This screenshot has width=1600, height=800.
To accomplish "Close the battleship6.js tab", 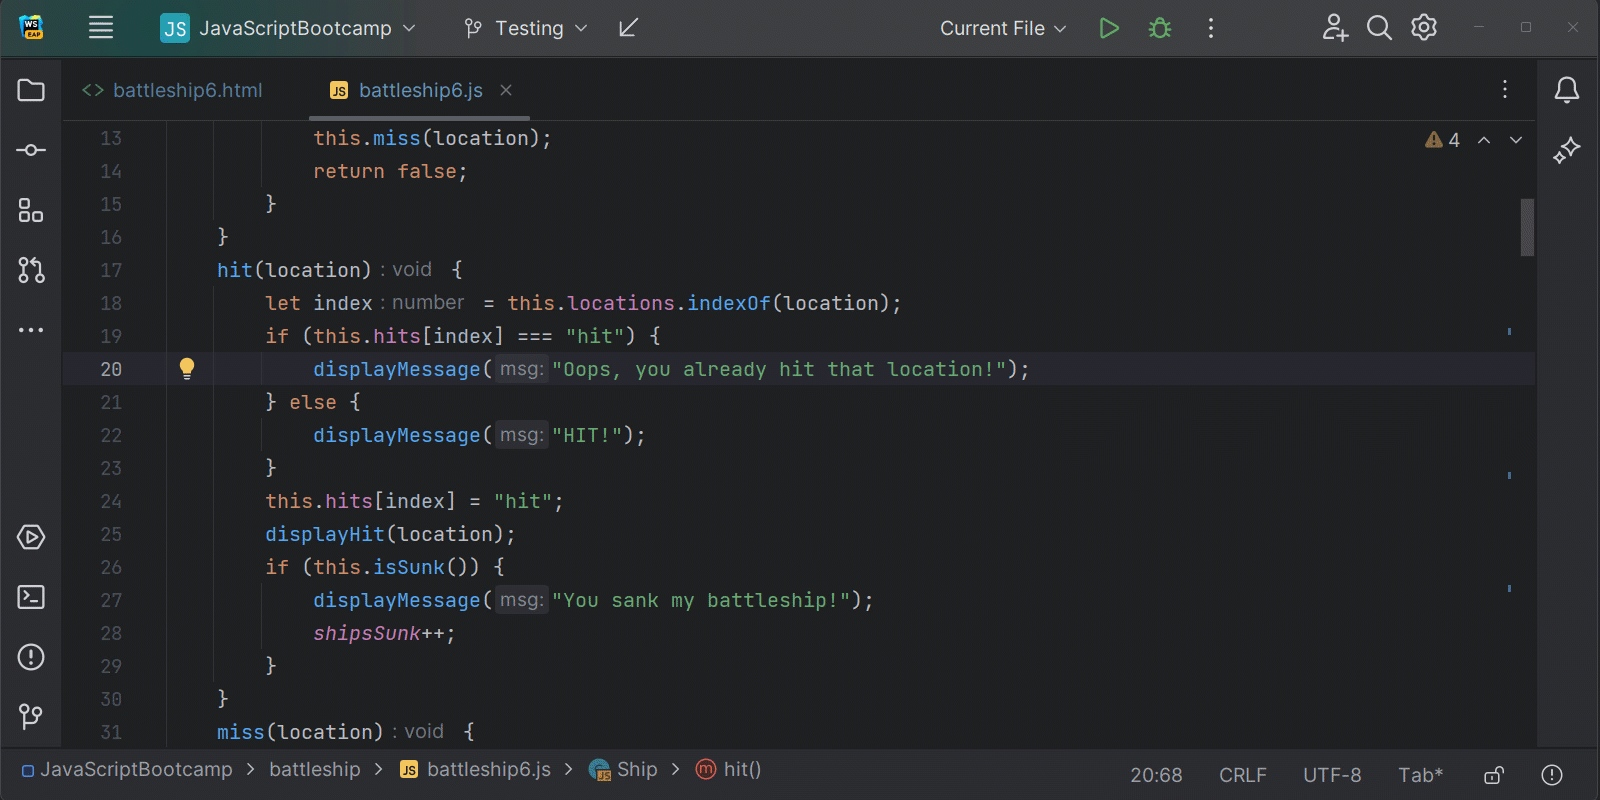I will [506, 90].
